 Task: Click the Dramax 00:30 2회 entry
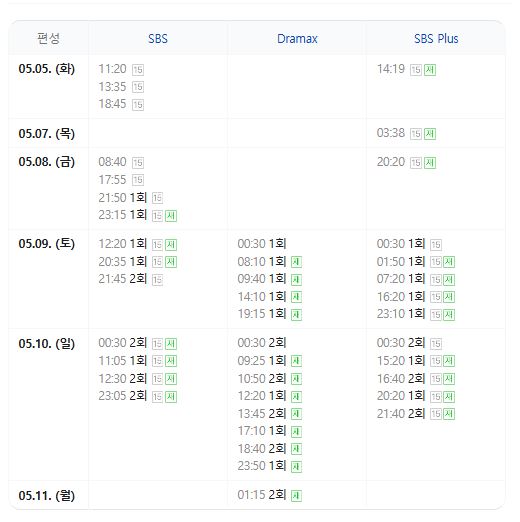coord(262,343)
